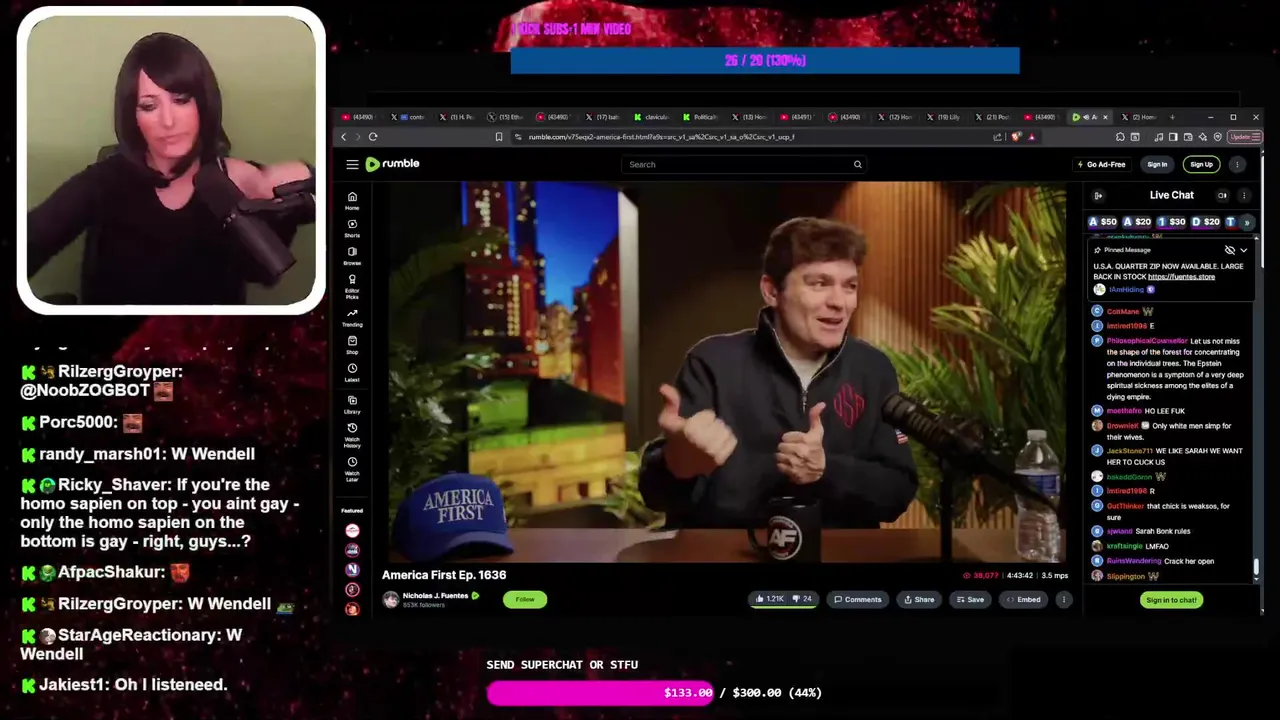
Task: Collapse the Live Chat panel
Action: click(x=1098, y=196)
